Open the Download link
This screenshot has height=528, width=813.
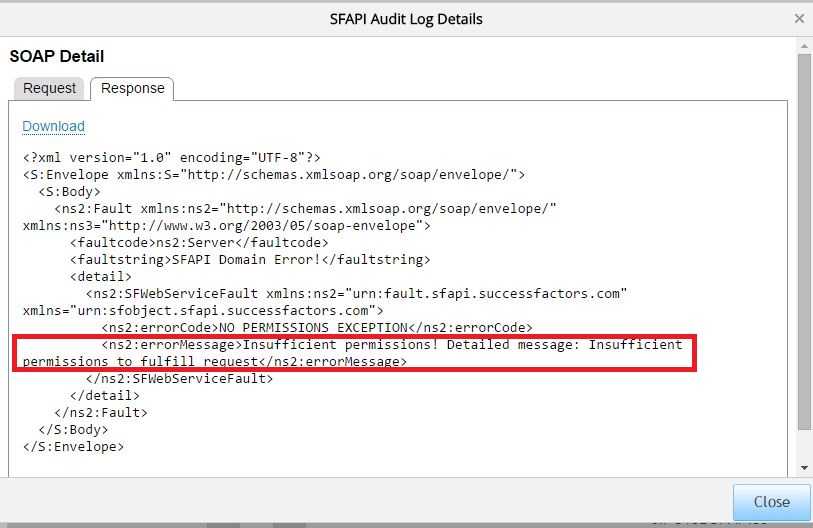(x=53, y=126)
